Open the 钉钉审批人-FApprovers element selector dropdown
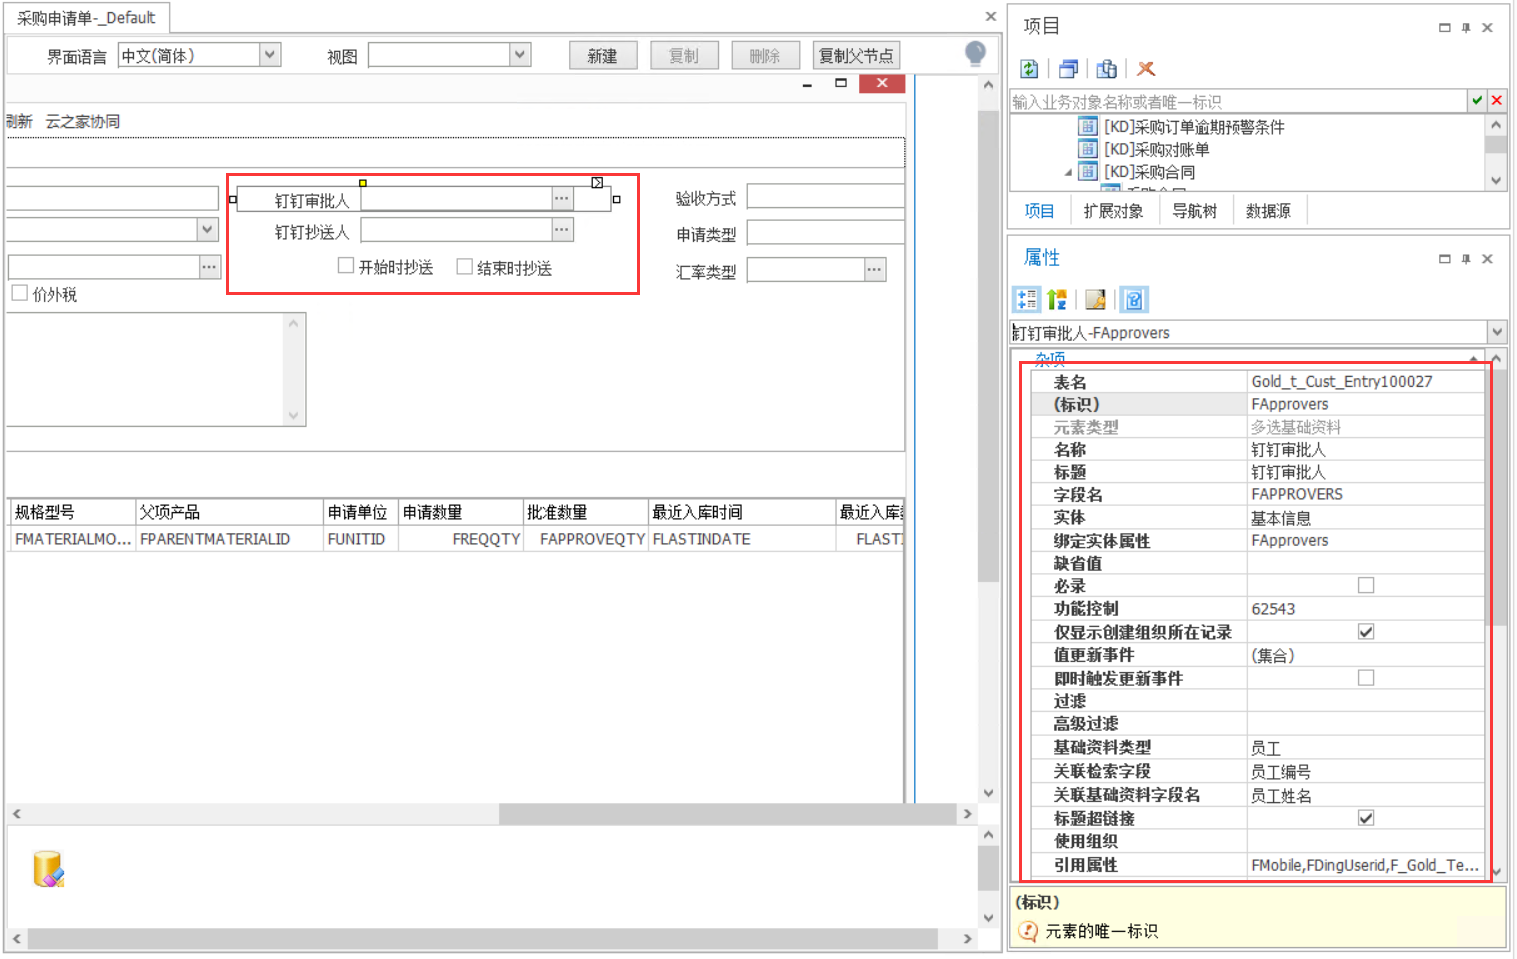This screenshot has width=1517, height=959. pos(1497,332)
